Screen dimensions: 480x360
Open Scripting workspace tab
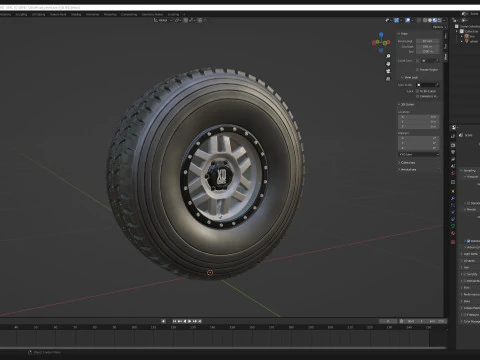(173, 15)
